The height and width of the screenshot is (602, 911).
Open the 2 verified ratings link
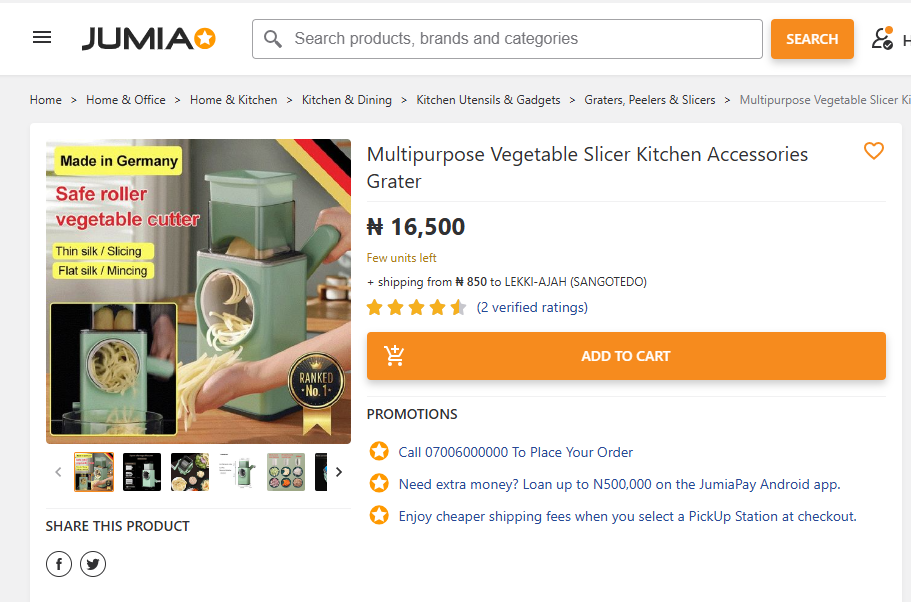coord(532,307)
